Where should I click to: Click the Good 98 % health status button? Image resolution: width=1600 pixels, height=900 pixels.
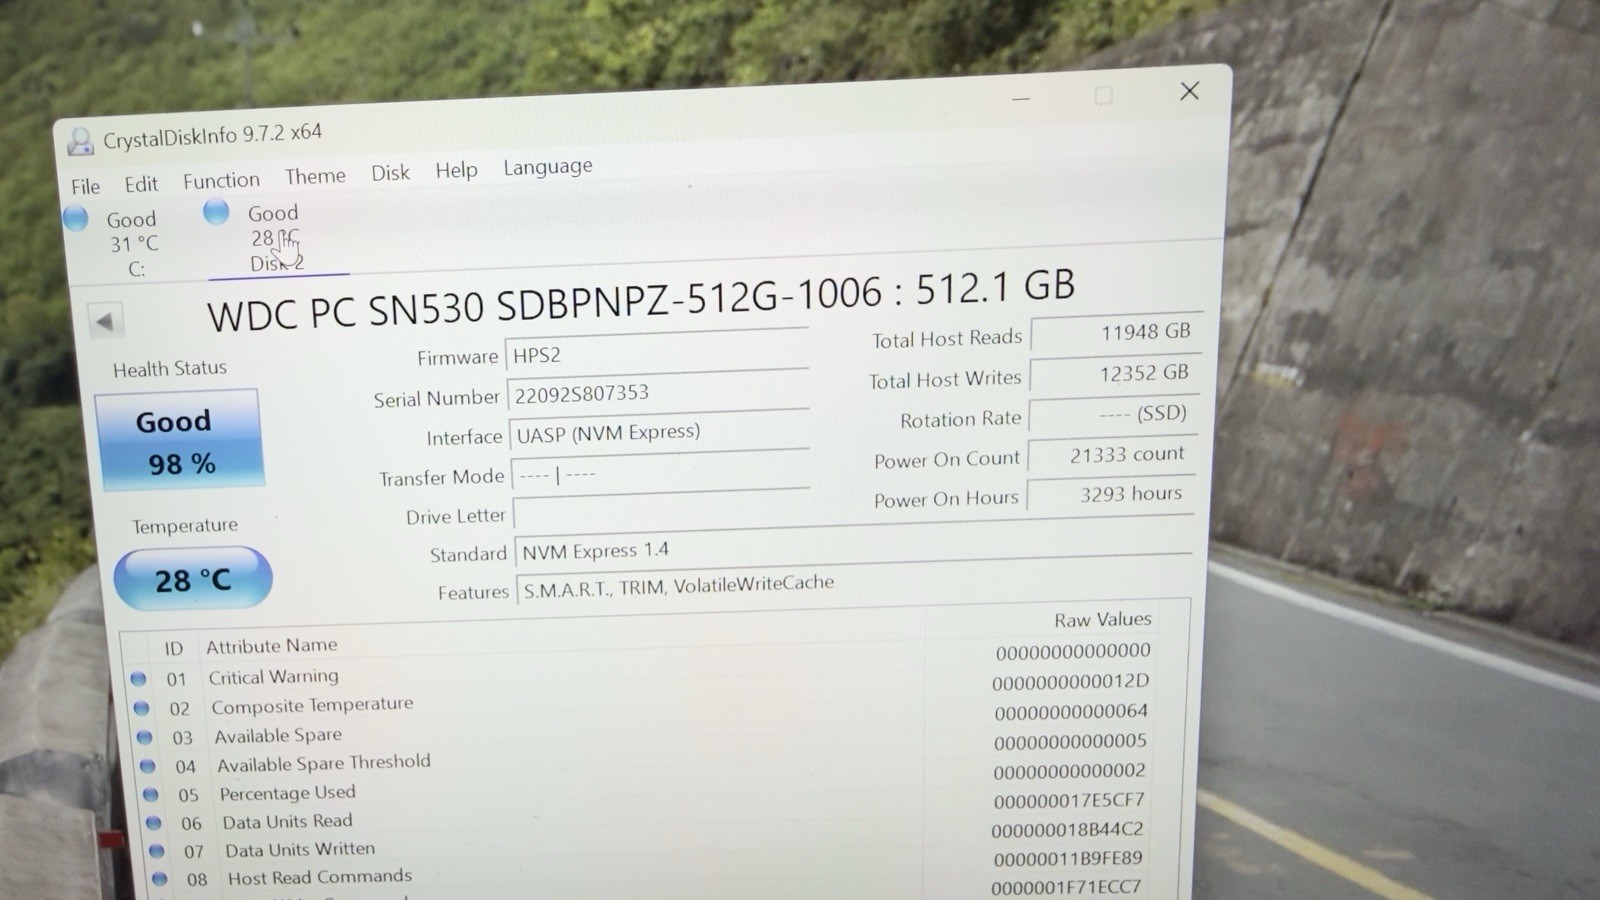tap(179, 441)
